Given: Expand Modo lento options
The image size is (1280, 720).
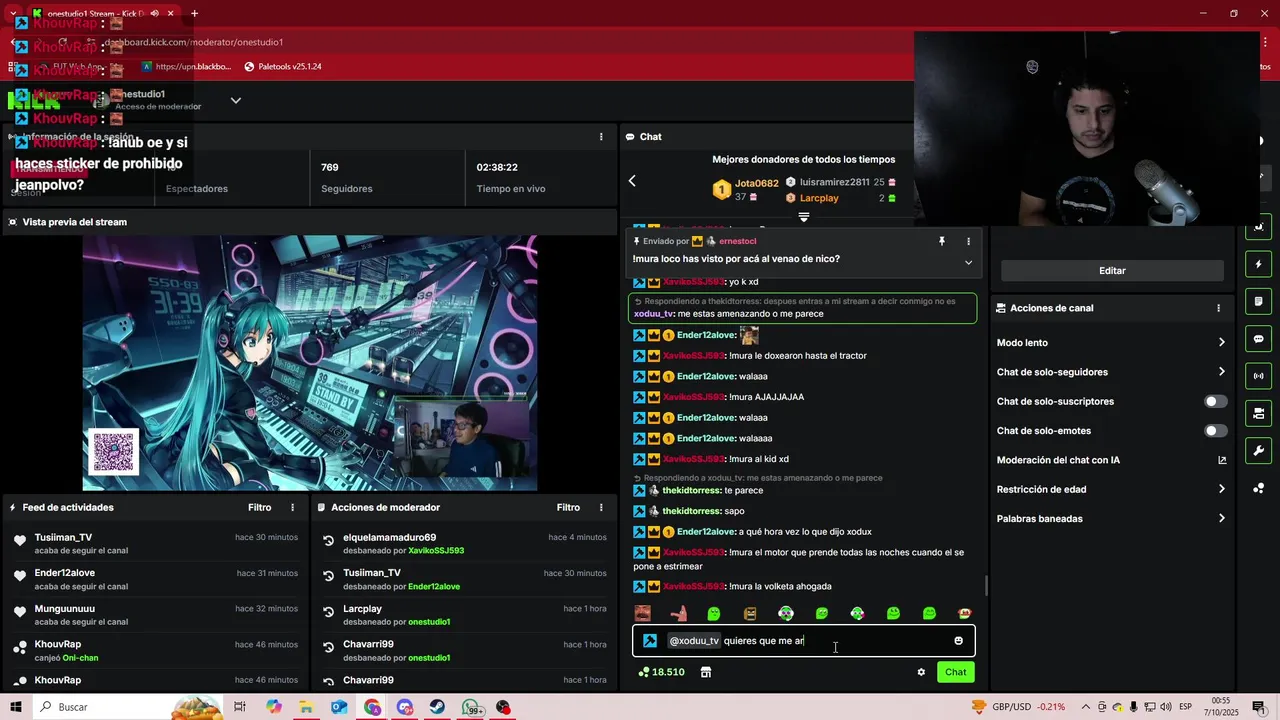Looking at the screenshot, I should point(1111,343).
